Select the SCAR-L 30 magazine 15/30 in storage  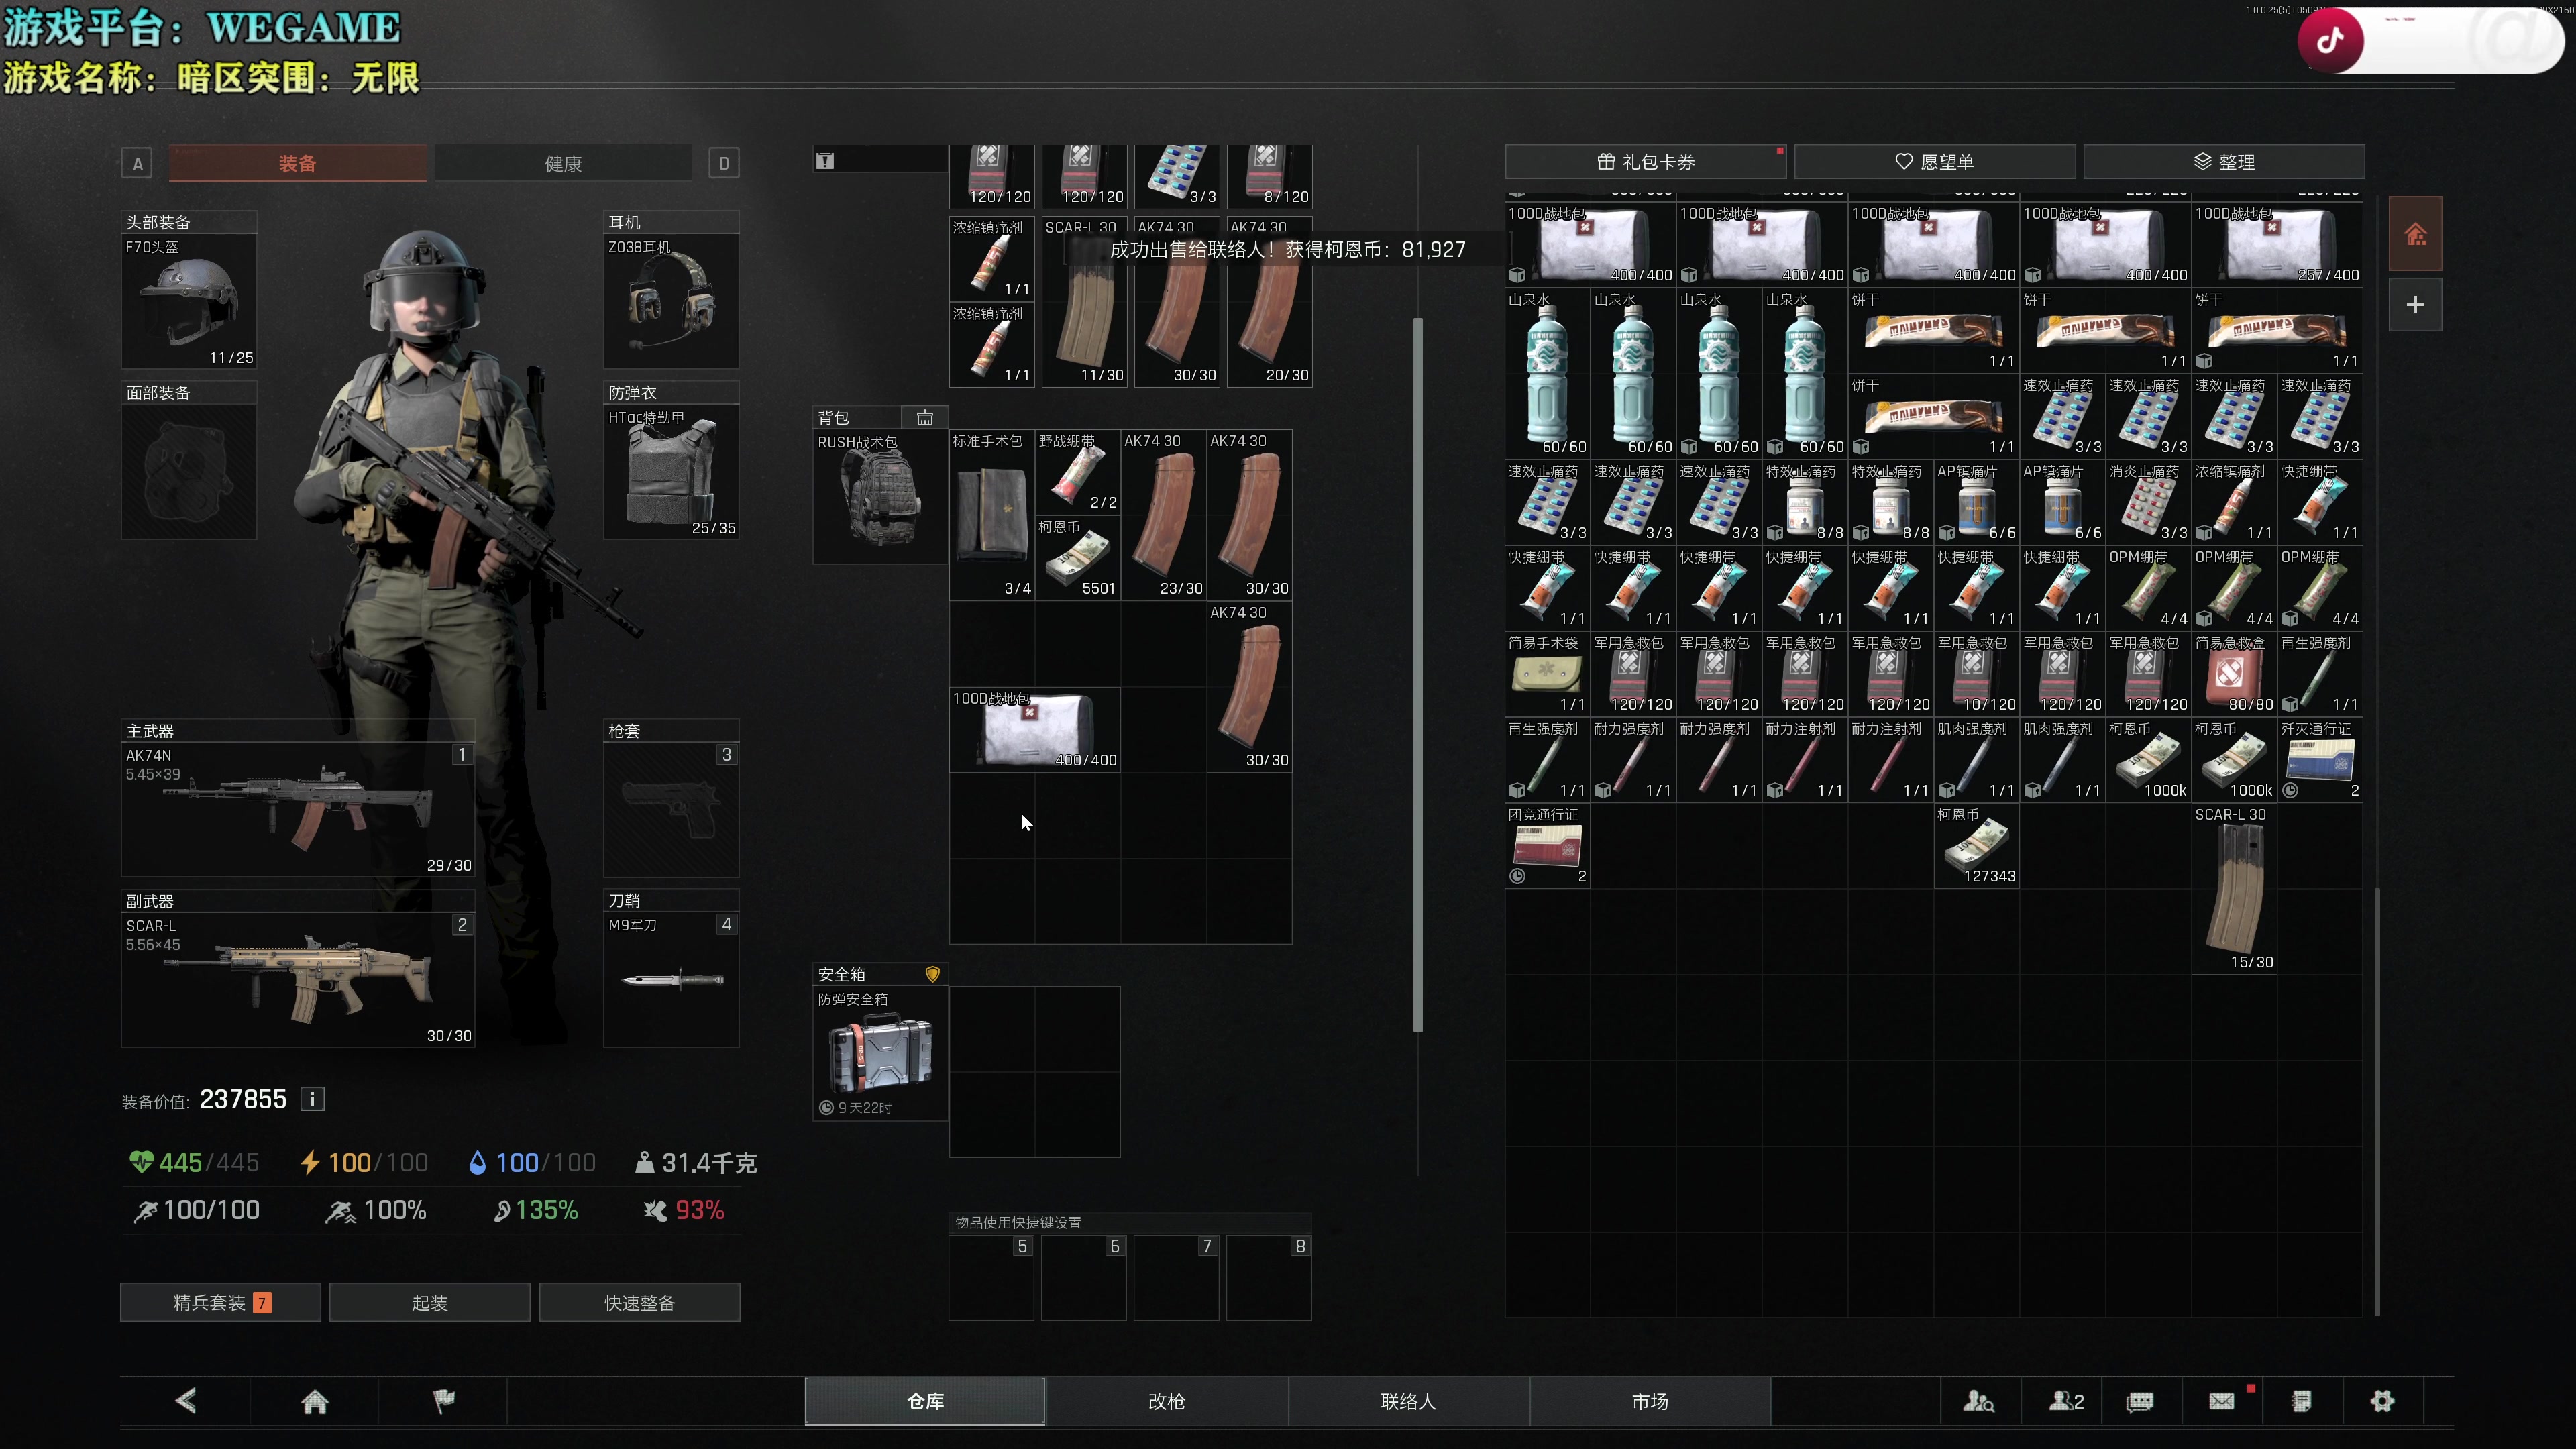pyautogui.click(x=2234, y=888)
